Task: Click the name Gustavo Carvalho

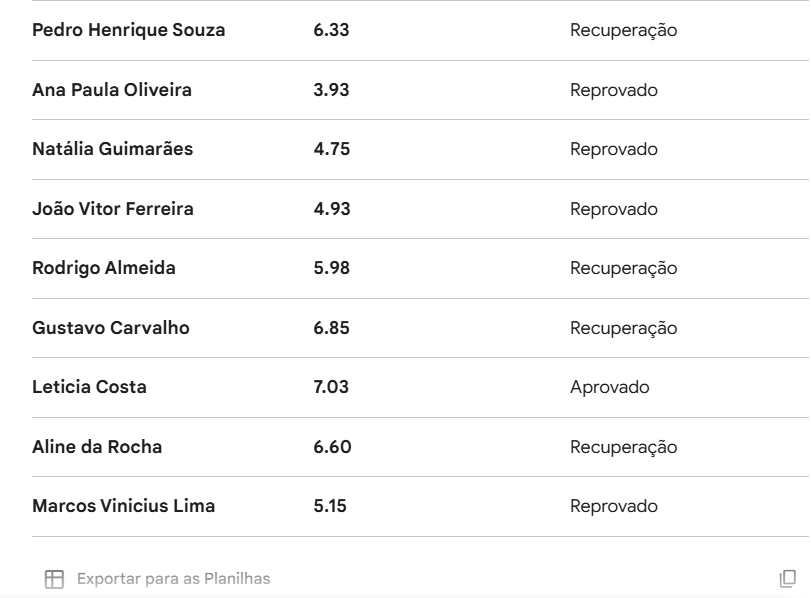Action: tap(111, 328)
